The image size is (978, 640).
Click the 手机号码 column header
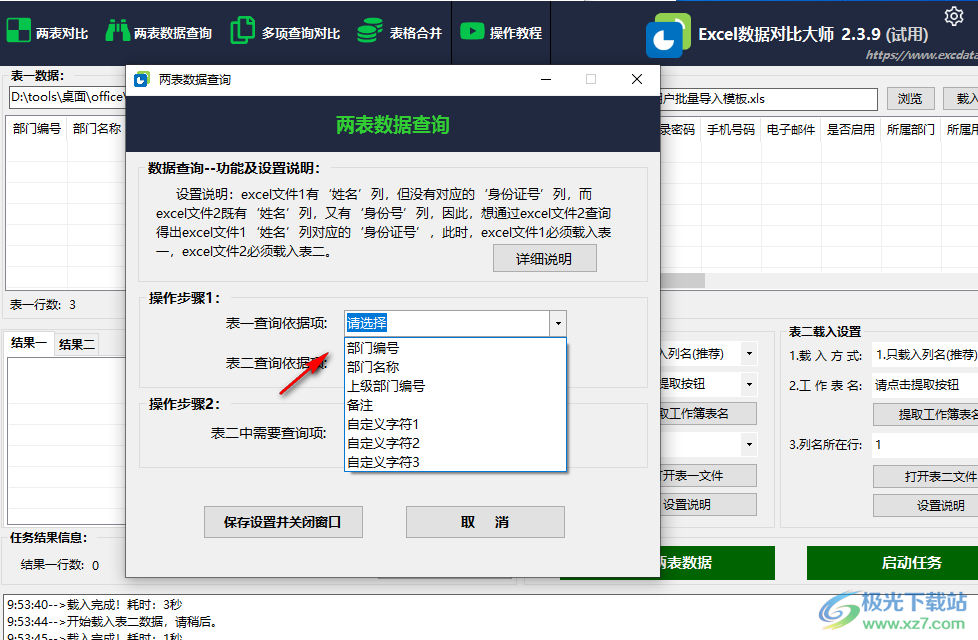click(x=730, y=130)
